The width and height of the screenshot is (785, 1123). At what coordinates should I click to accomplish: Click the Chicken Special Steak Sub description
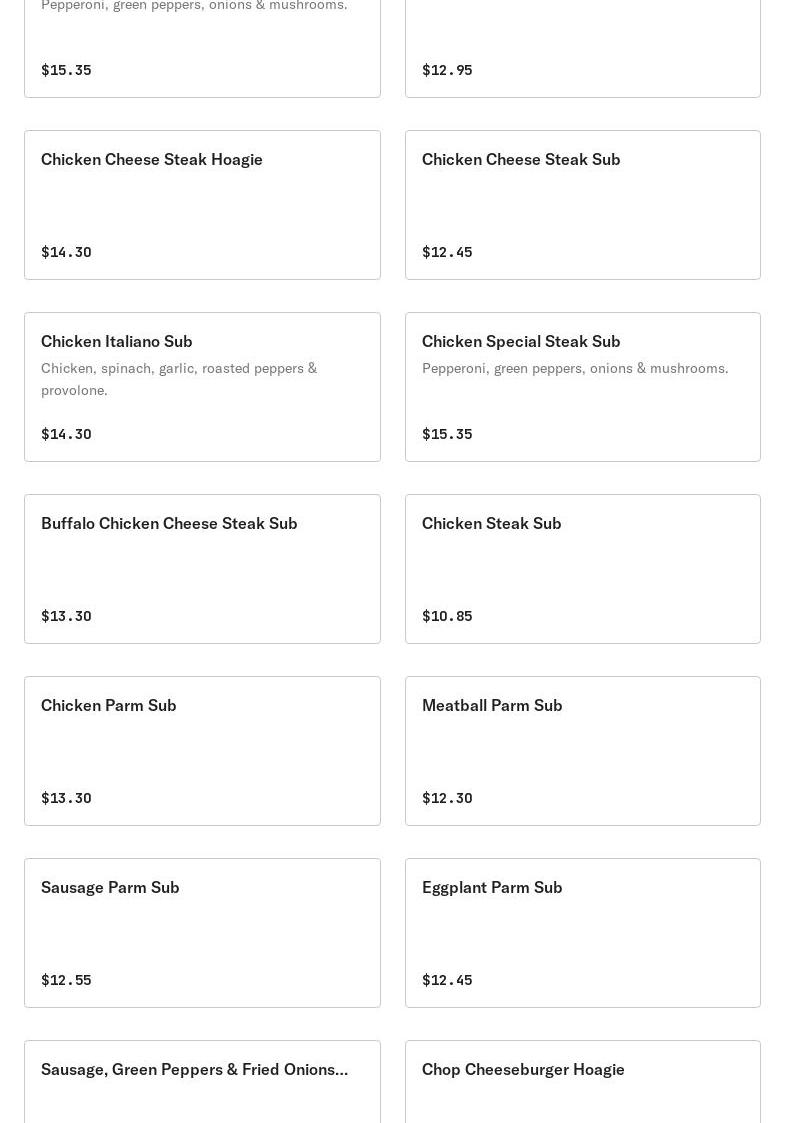tap(575, 368)
